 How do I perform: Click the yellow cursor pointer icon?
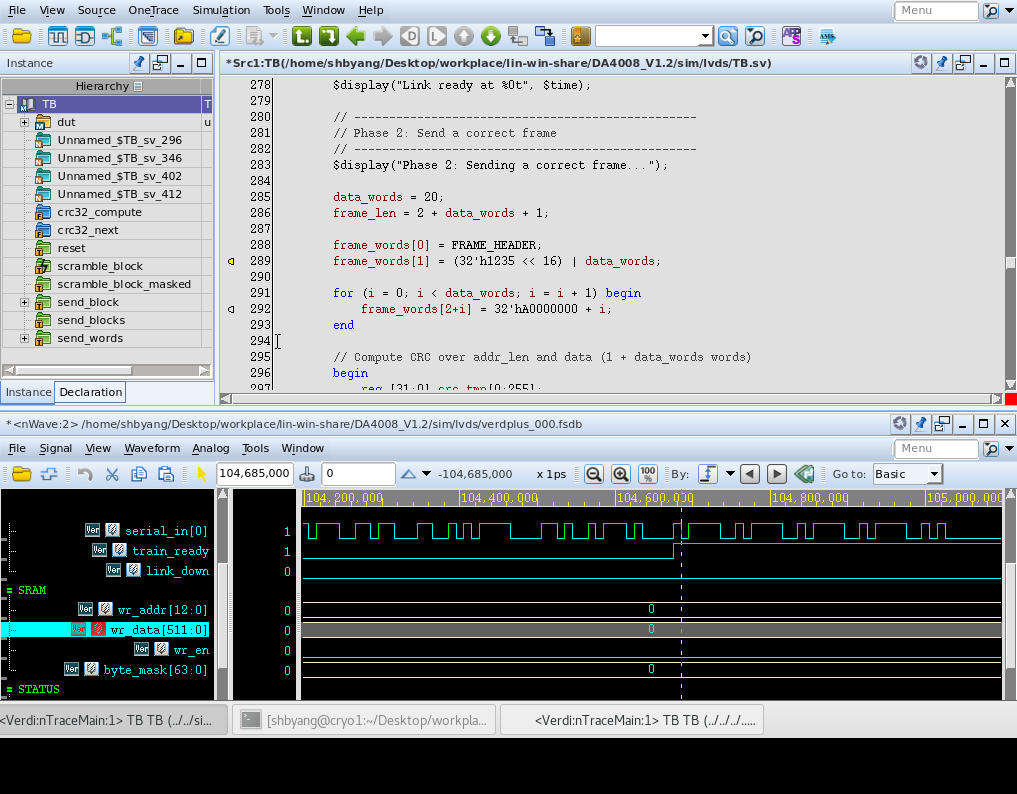[202, 474]
